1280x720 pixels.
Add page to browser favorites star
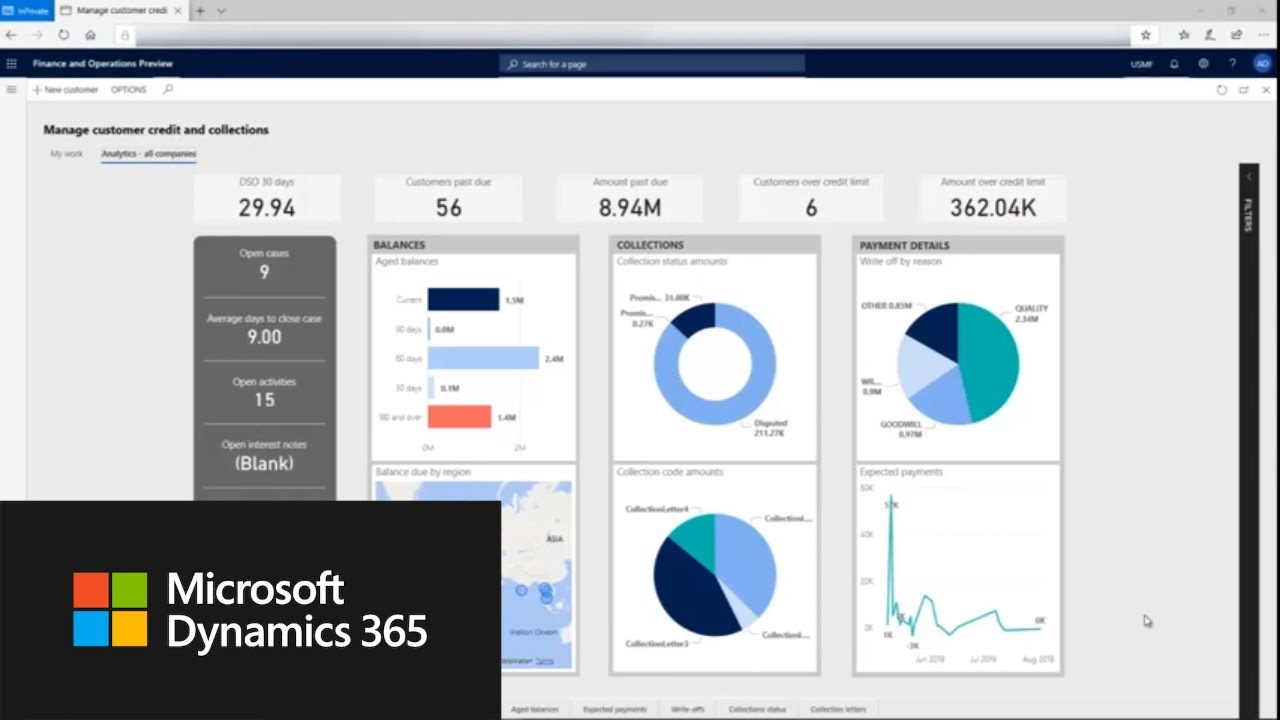pyautogui.click(x=1146, y=35)
